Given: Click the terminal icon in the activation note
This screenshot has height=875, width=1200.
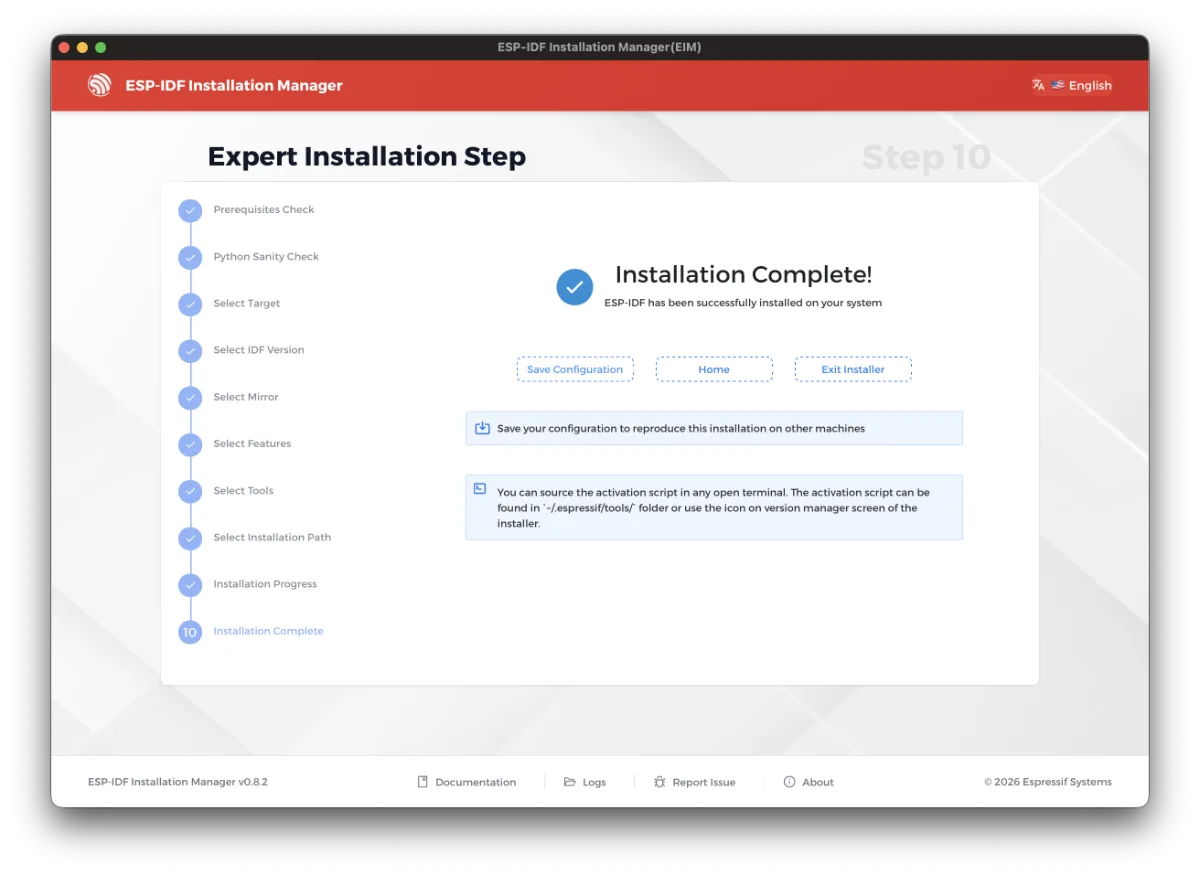Looking at the screenshot, I should pyautogui.click(x=480, y=489).
